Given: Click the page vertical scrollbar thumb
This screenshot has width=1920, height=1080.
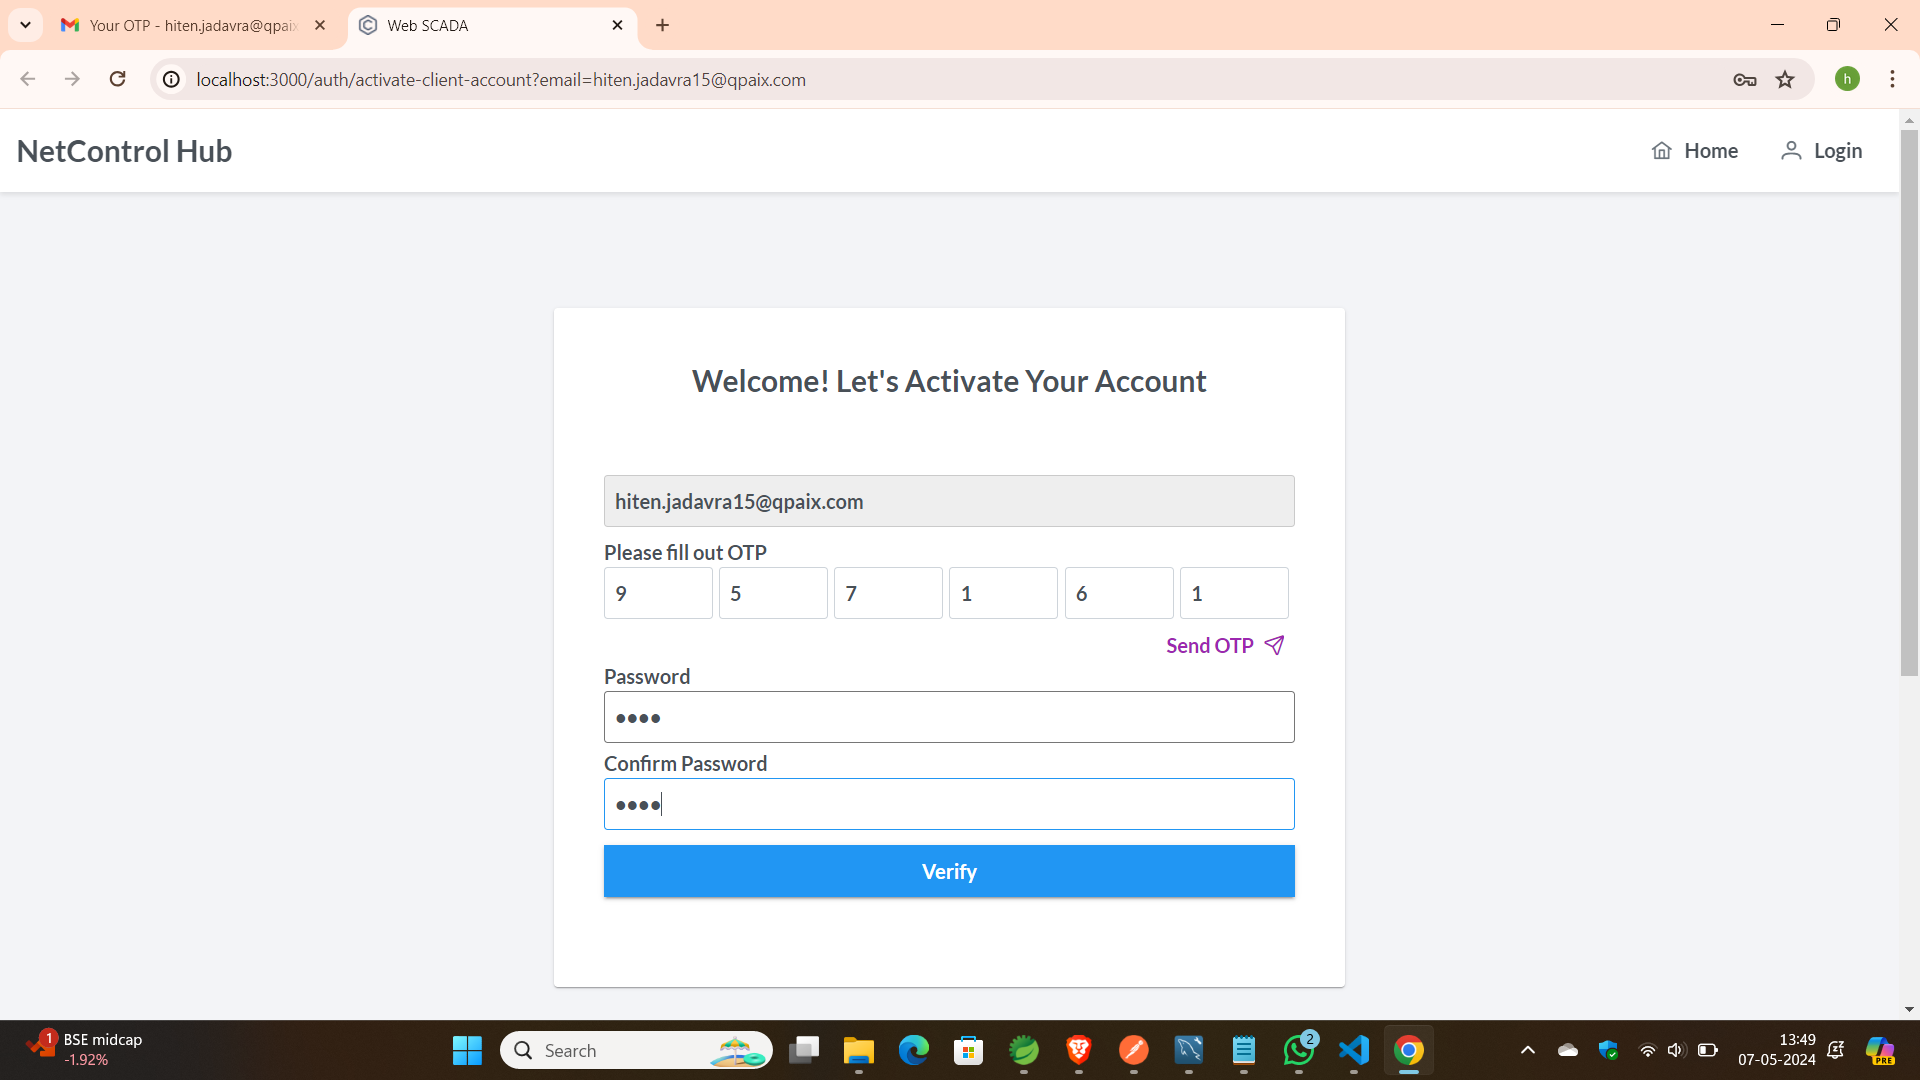Looking at the screenshot, I should [1909, 400].
